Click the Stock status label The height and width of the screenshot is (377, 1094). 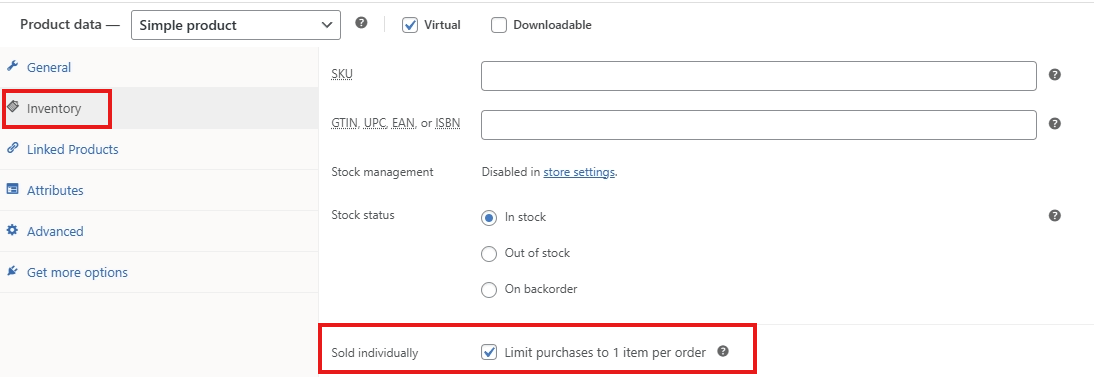(363, 214)
